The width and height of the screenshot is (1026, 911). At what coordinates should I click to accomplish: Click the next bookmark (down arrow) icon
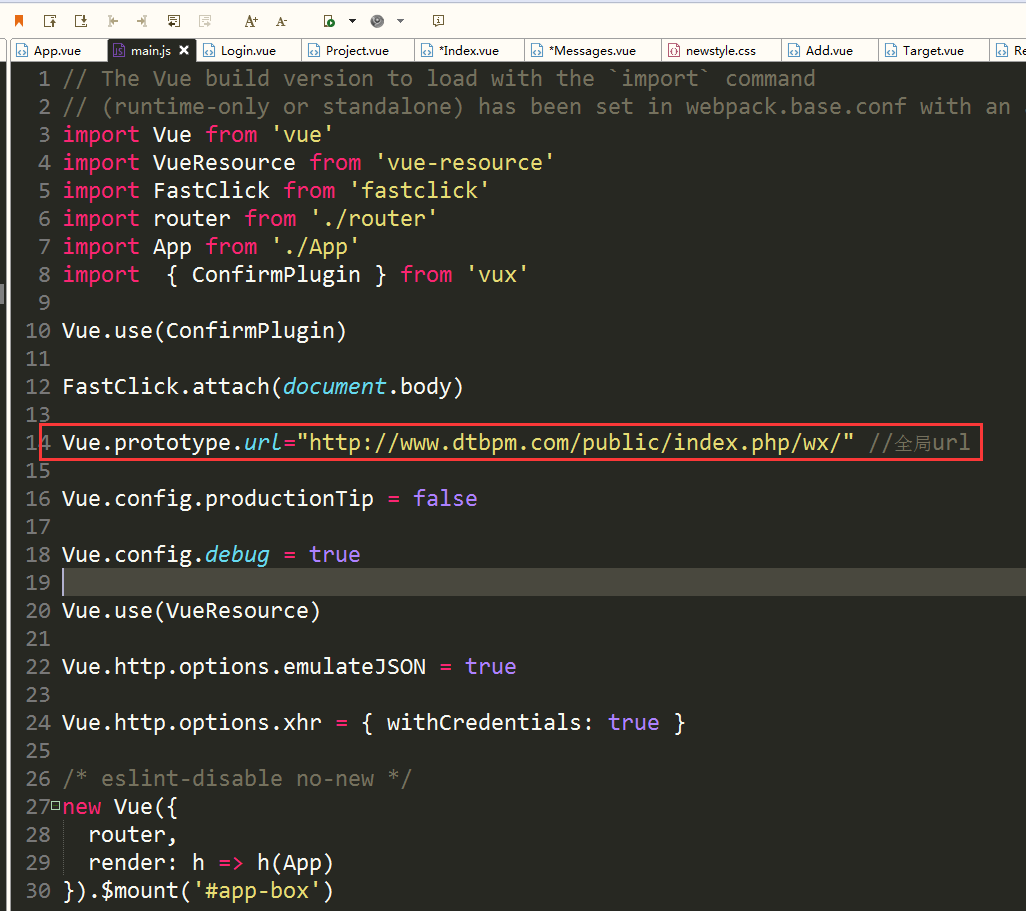(x=81, y=21)
